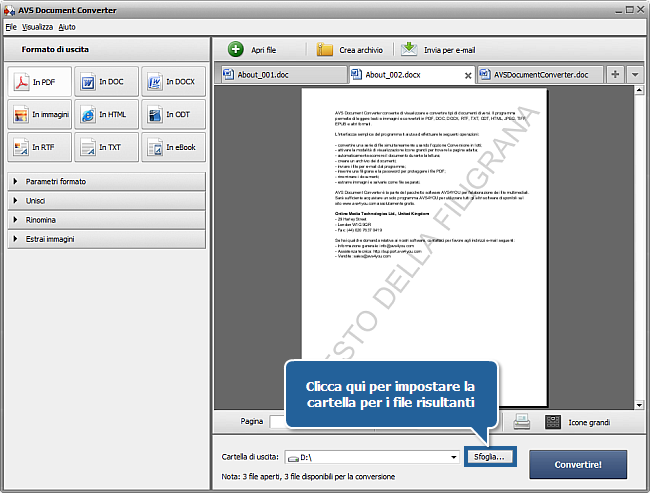Choose the In ODT output format
650x493 pixels.
(173, 114)
